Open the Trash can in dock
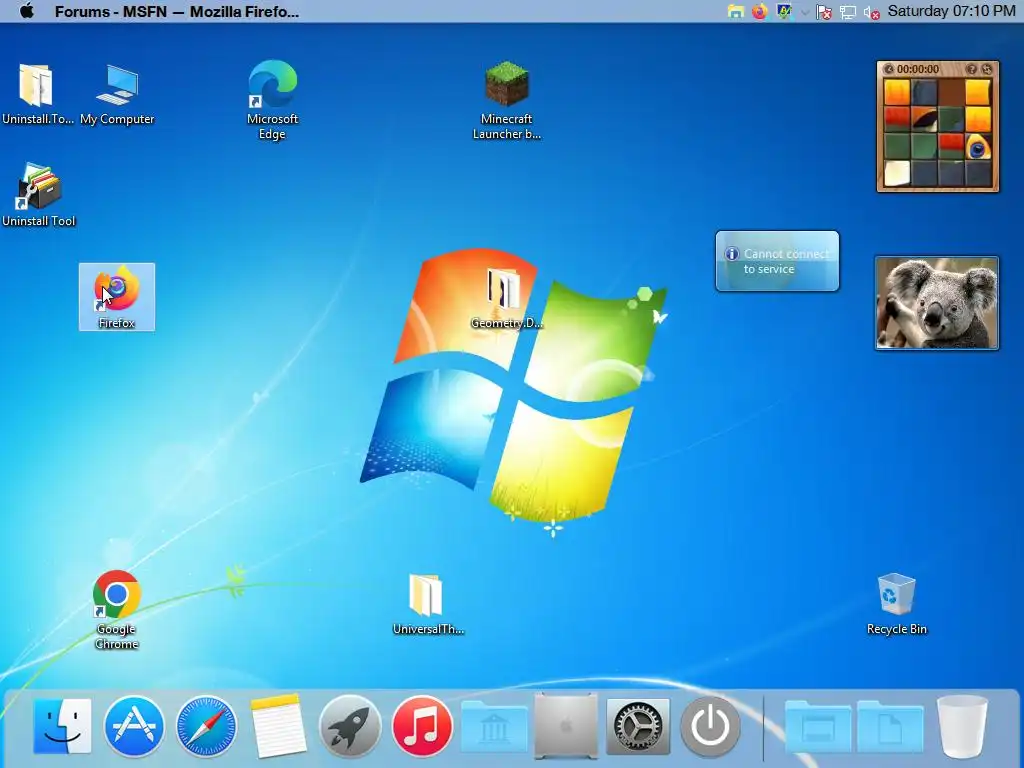Viewport: 1024px width, 768px height. (962, 726)
